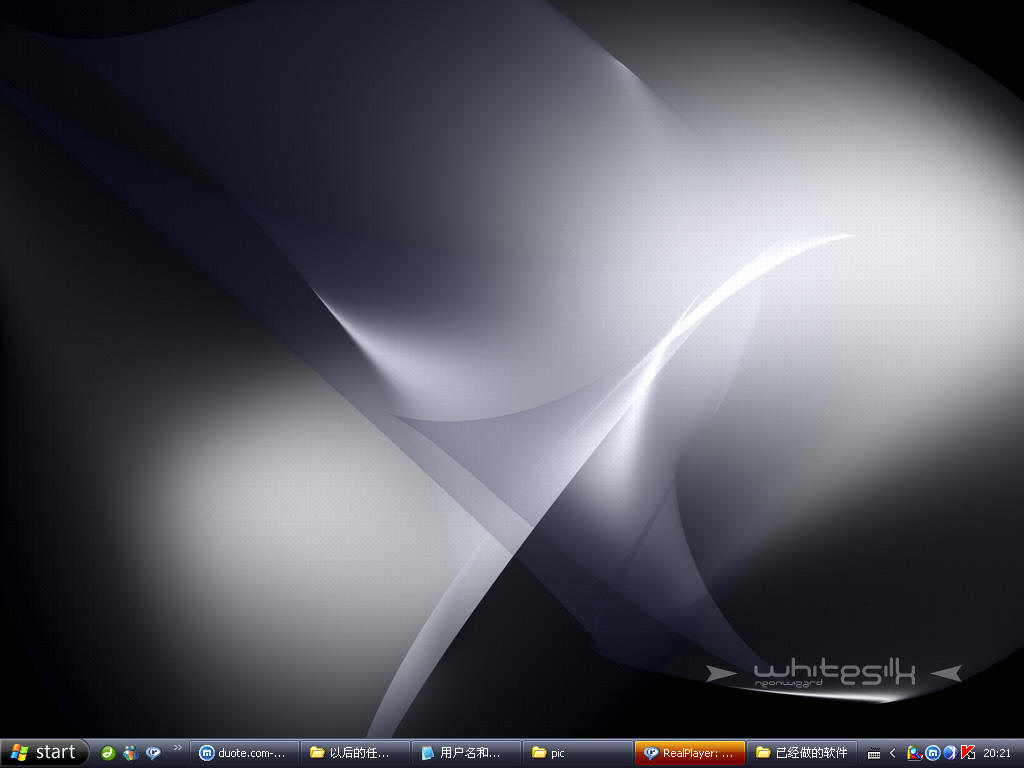Viewport: 1024px width, 768px height.
Task: Activate the flashing RealPlayer taskbar button
Action: pyautogui.click(x=689, y=753)
